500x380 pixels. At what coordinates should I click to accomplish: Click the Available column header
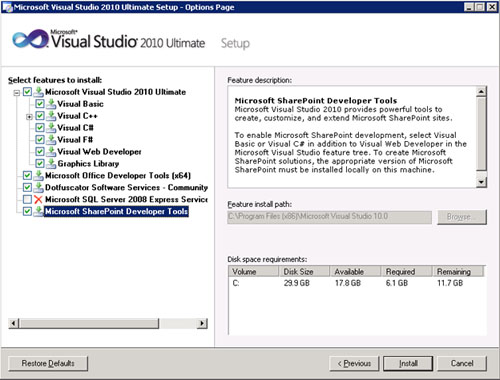point(355,272)
